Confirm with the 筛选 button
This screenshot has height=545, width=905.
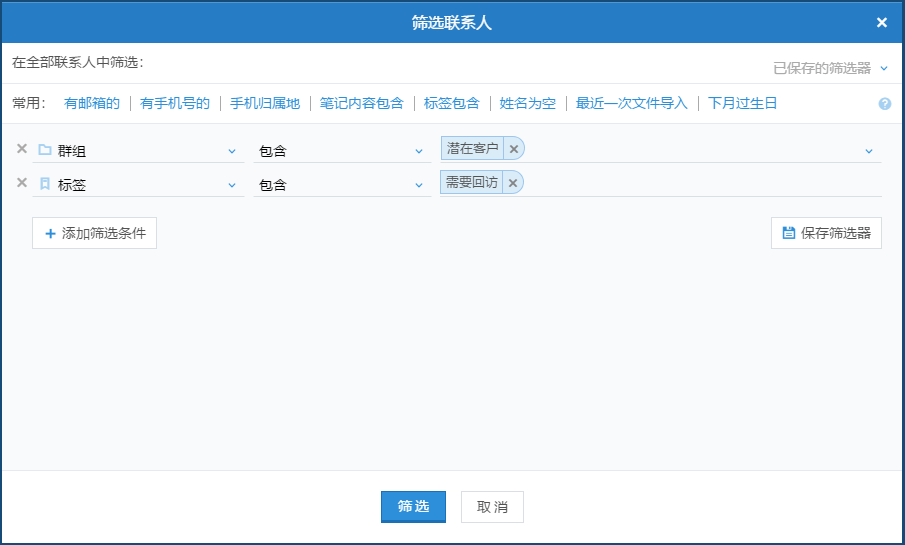pos(413,507)
